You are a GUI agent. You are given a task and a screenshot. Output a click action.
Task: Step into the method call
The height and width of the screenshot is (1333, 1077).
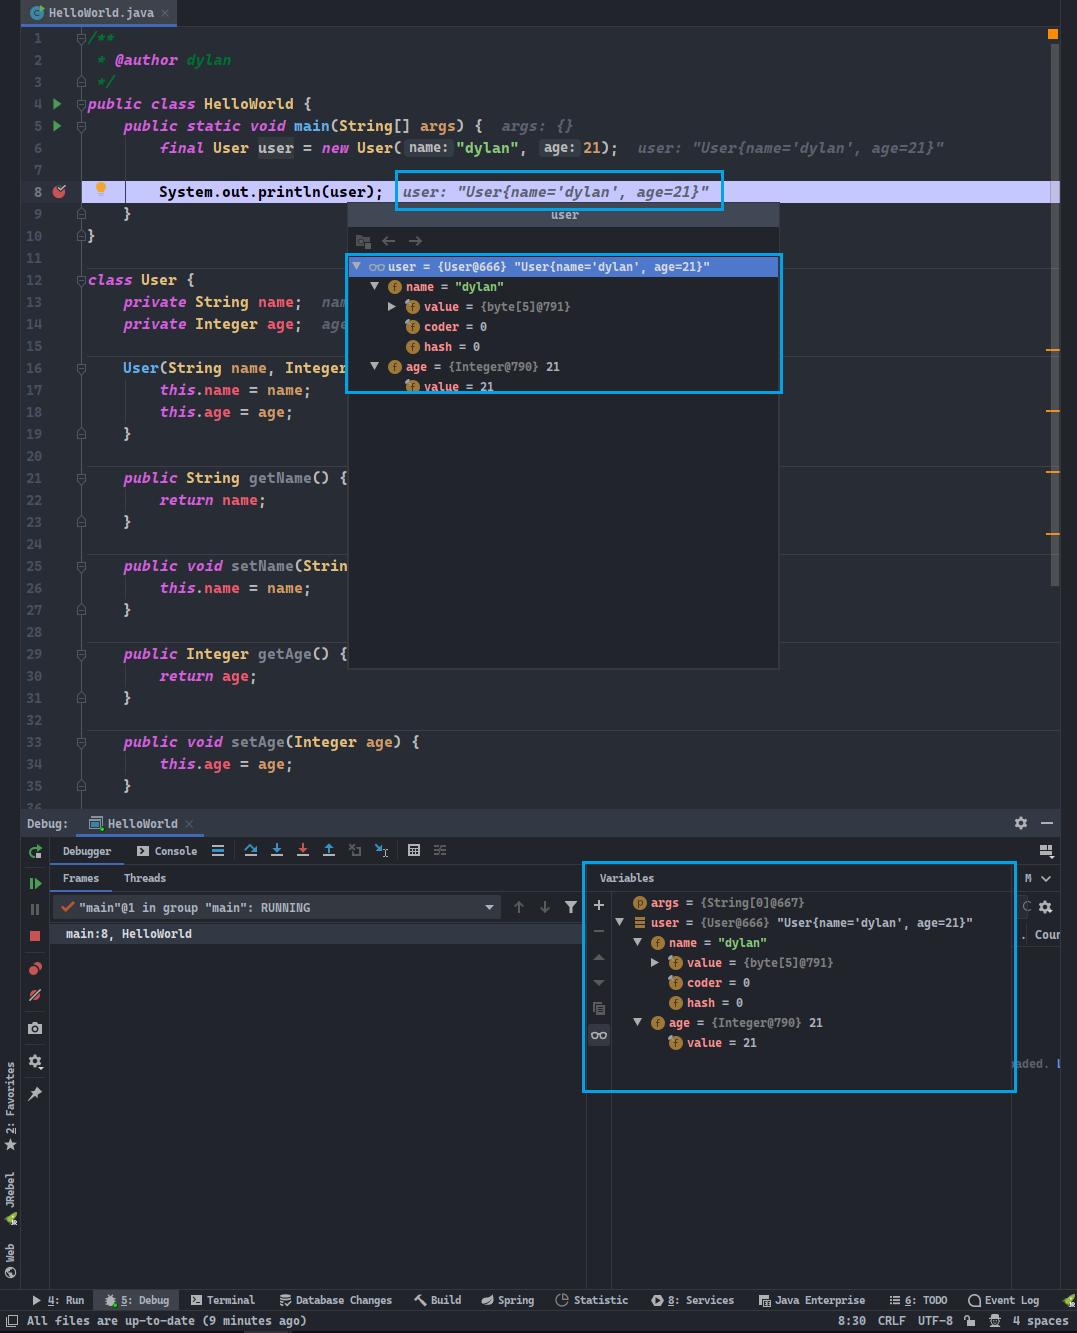coord(277,850)
